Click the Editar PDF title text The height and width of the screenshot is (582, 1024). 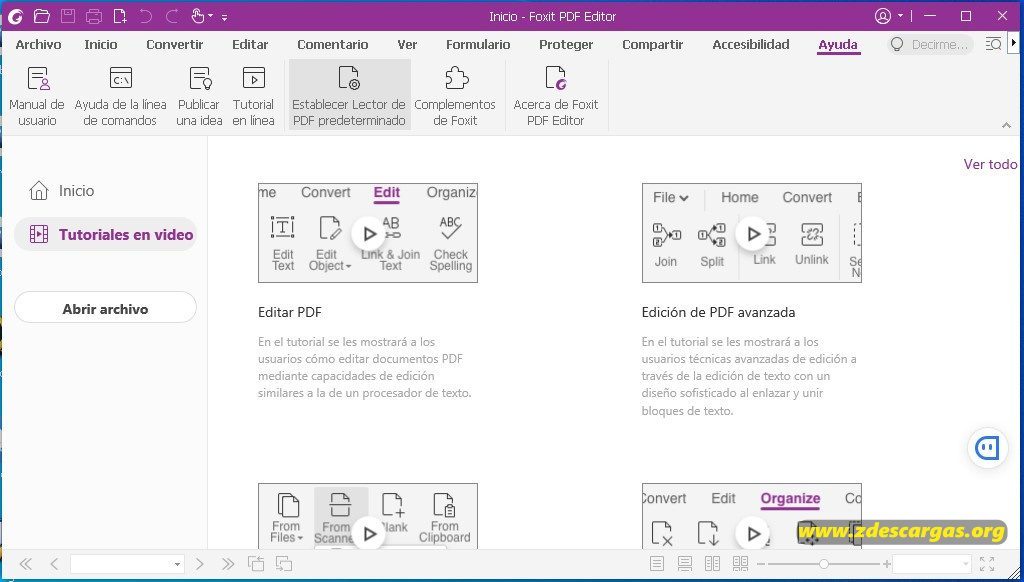pos(289,312)
